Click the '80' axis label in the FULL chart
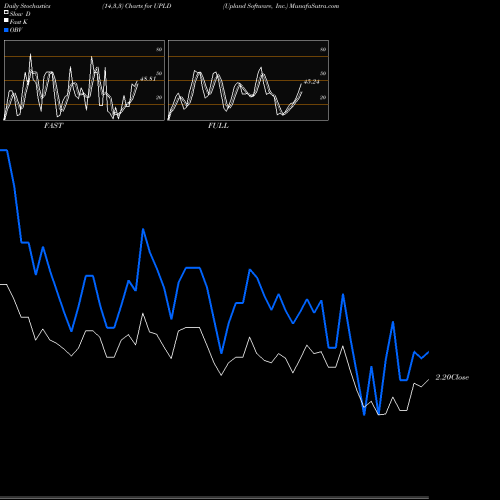 coord(323,49)
